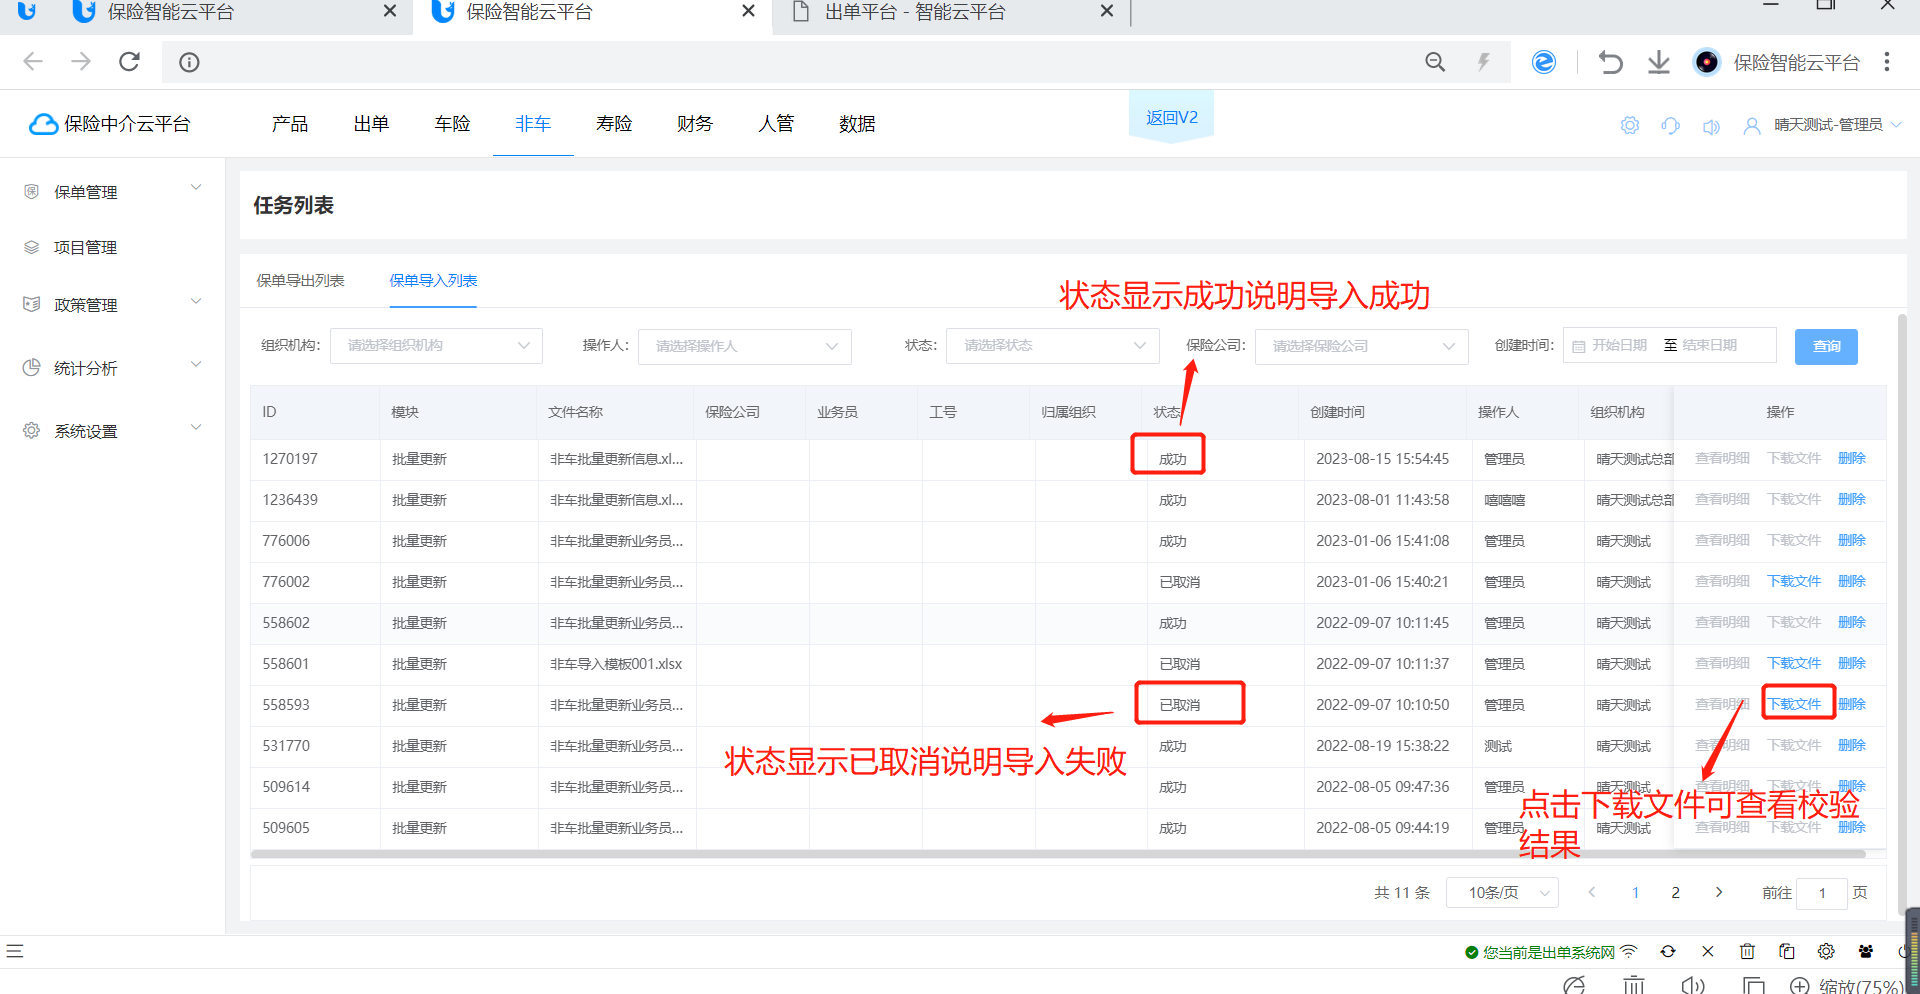Click the lightning bolt icon in toolbar

pyautogui.click(x=1484, y=62)
